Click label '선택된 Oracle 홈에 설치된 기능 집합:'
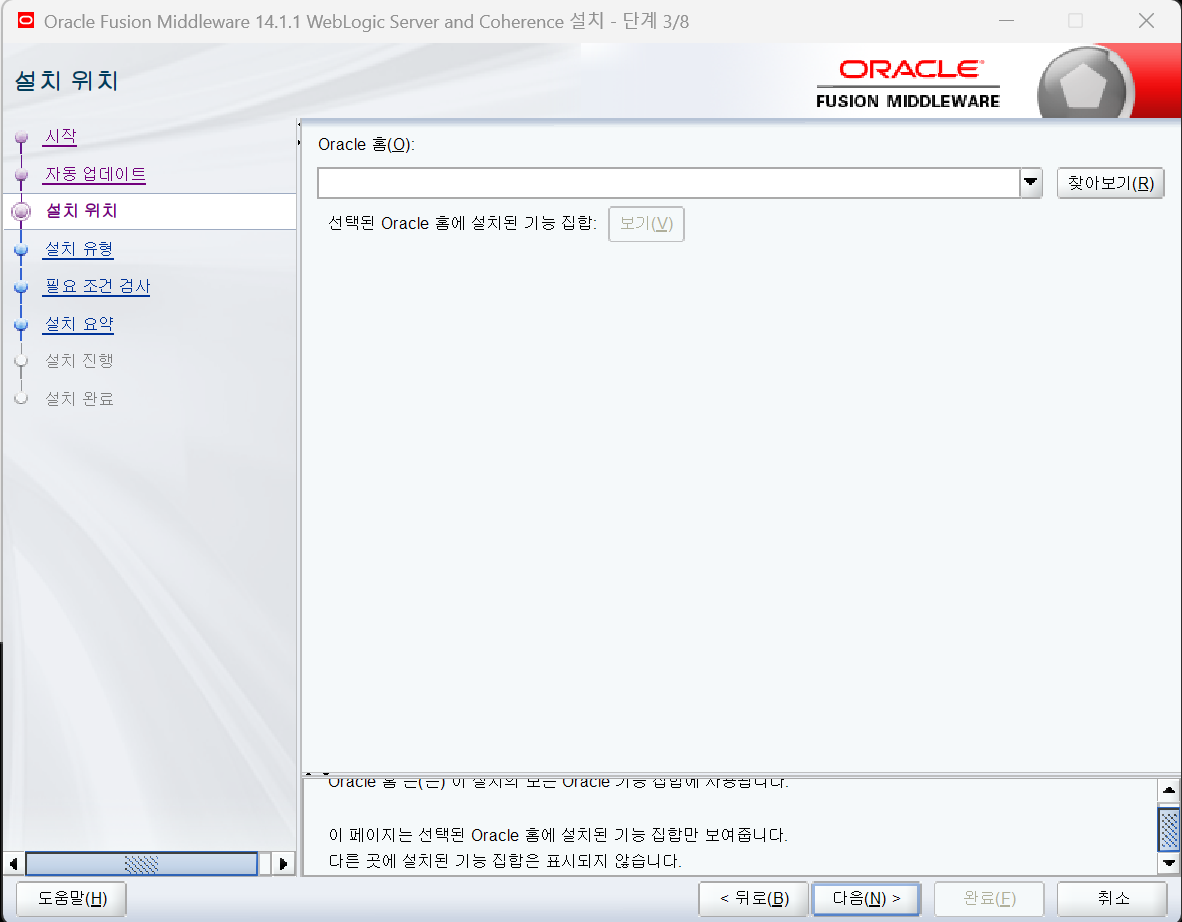Image resolution: width=1182 pixels, height=922 pixels. click(463, 223)
